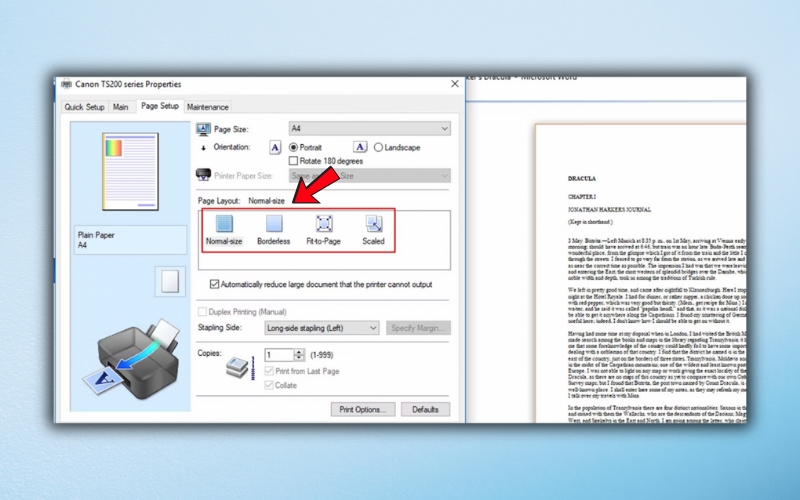Click the Portrait orientation 'A' icon
Screen dimensions: 800x500
point(275,147)
